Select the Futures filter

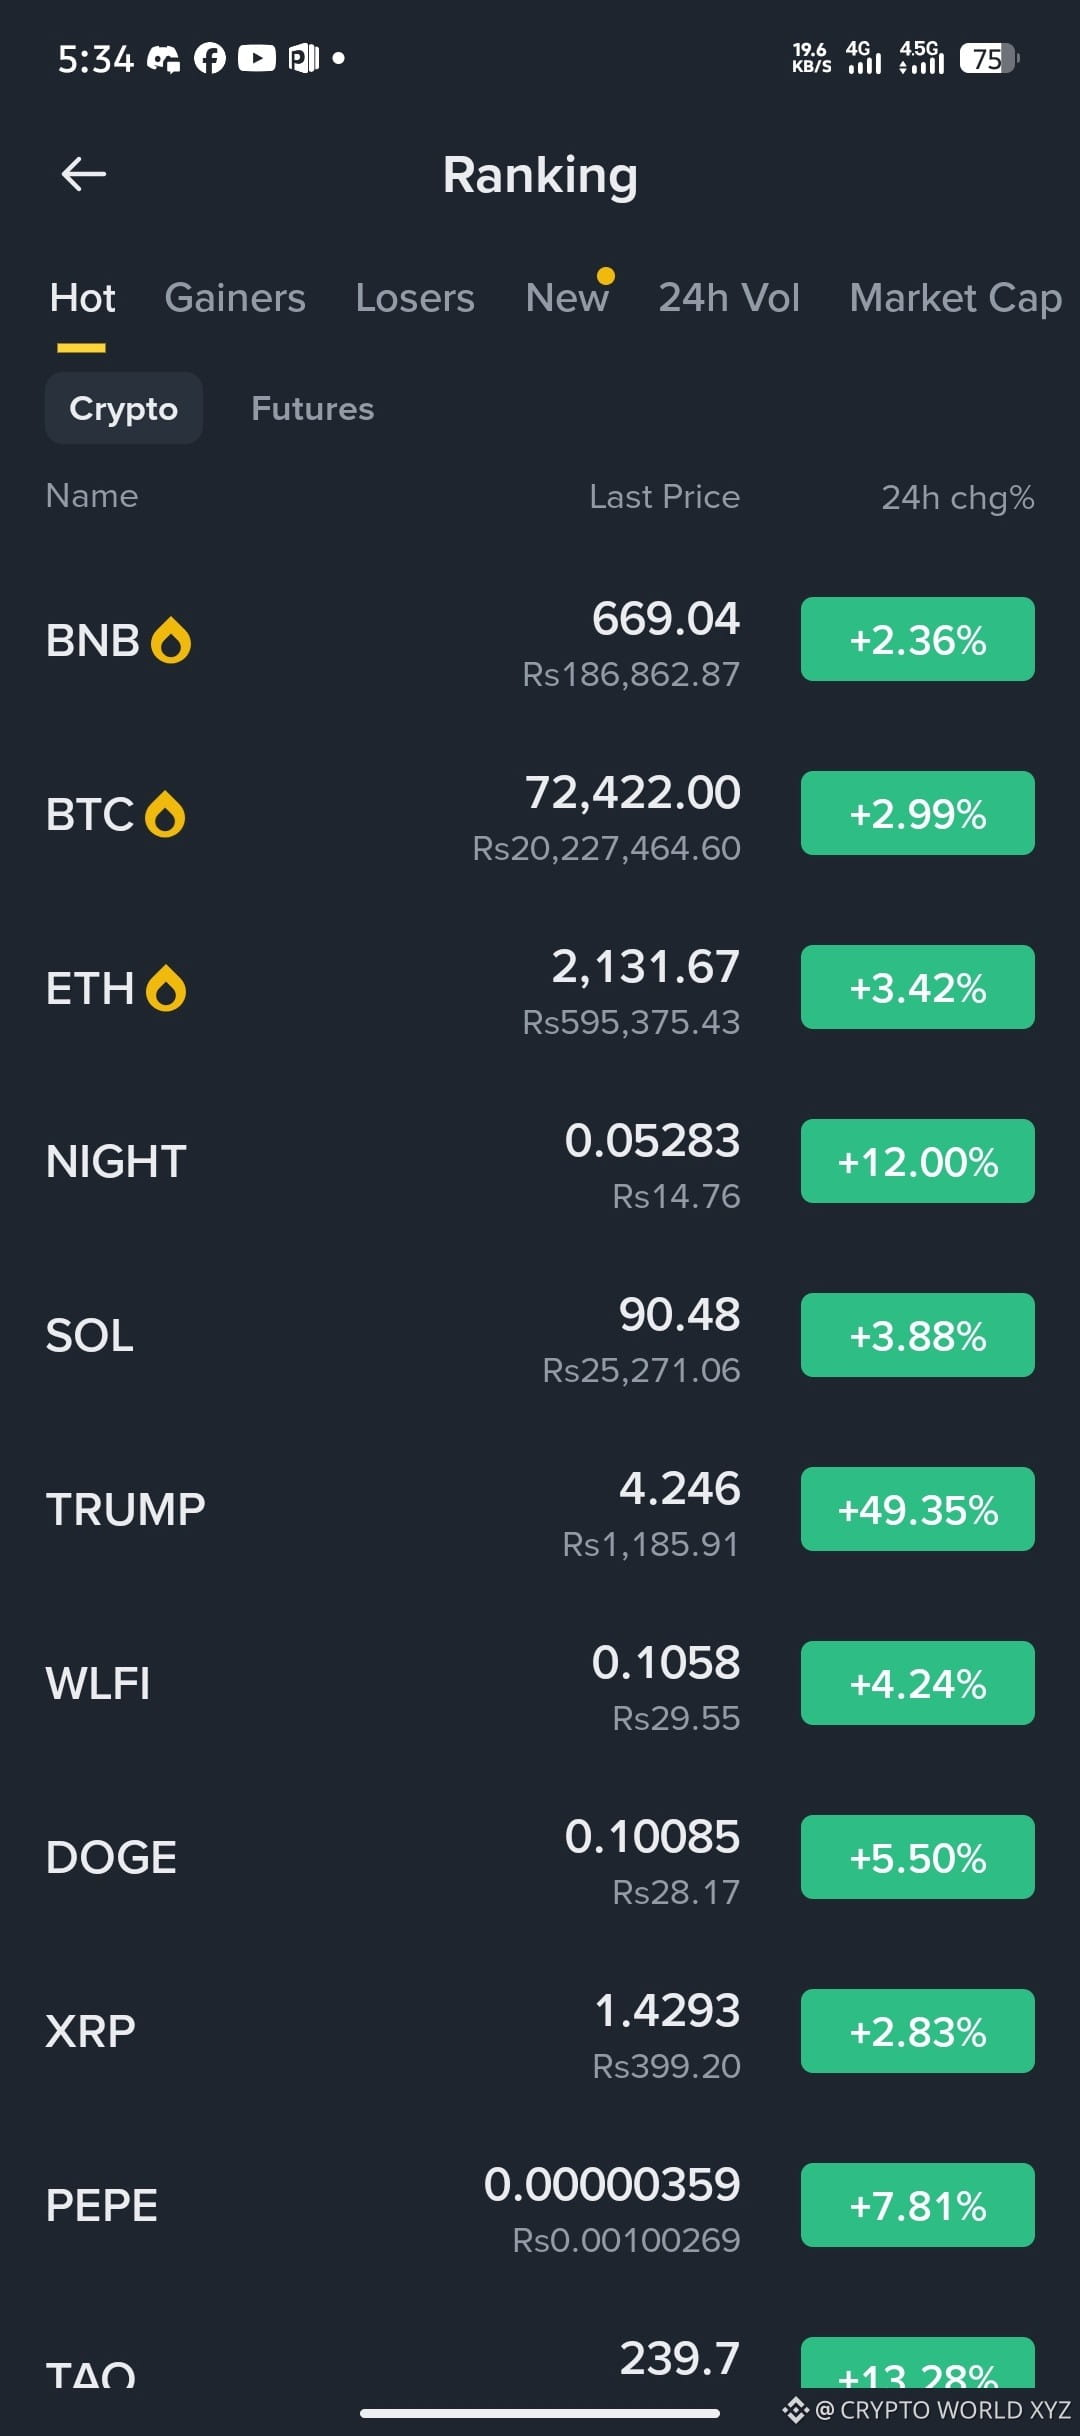tap(313, 408)
